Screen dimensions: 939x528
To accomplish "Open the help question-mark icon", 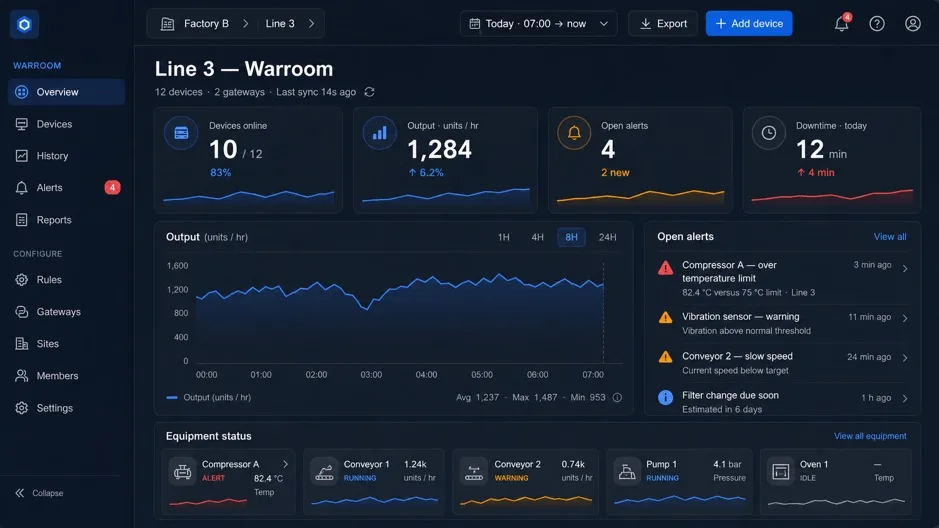I will (x=877, y=23).
